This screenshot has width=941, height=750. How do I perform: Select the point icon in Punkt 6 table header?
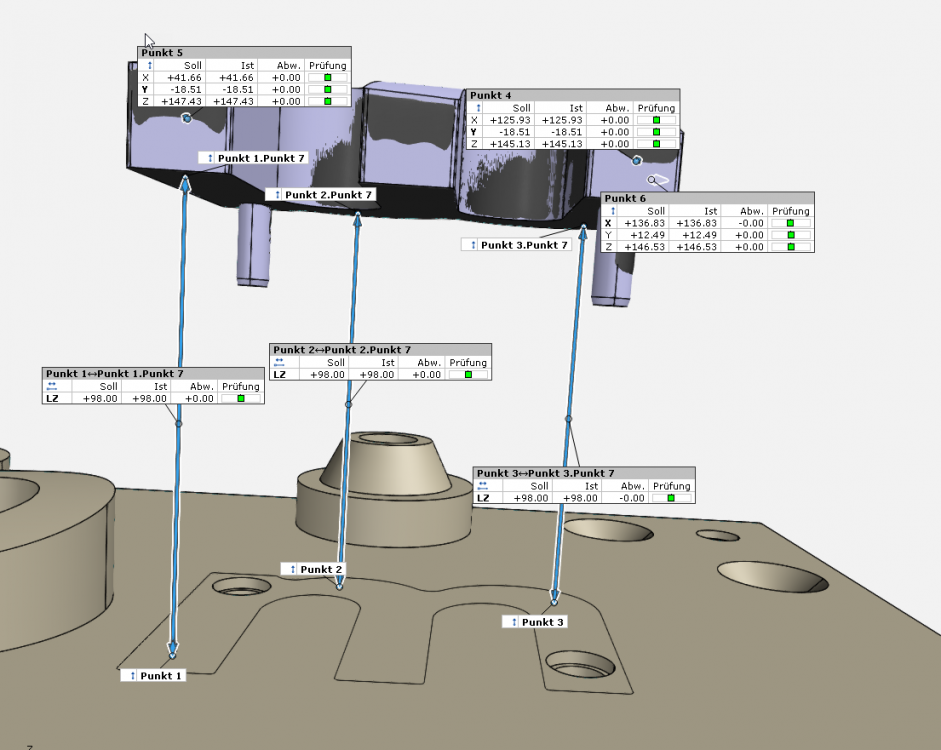(612, 211)
